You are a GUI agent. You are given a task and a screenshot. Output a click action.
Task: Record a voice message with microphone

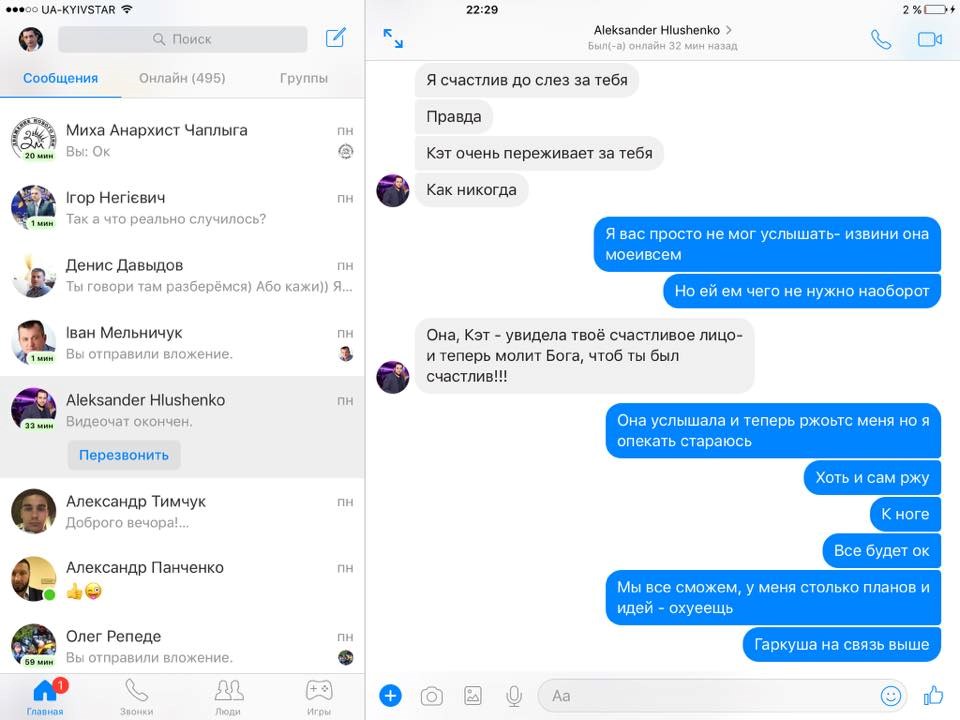point(514,696)
